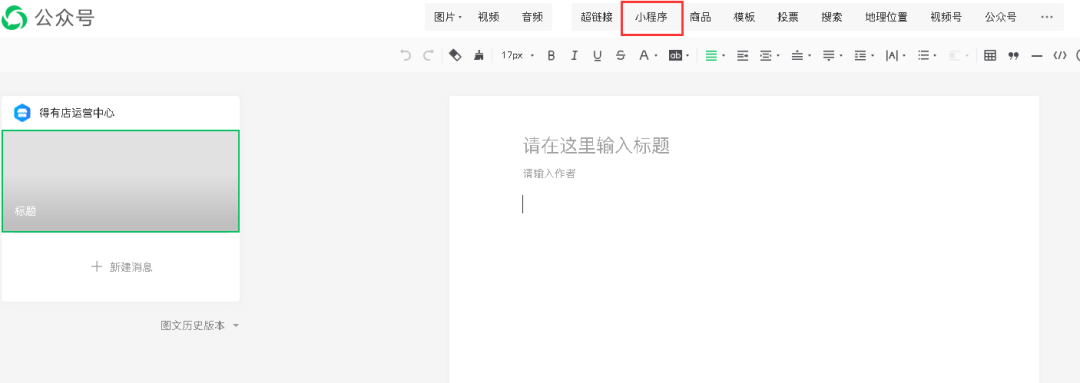The height and width of the screenshot is (383, 1080).
Task: Insert a code block with the code icon
Action: 1060,56
